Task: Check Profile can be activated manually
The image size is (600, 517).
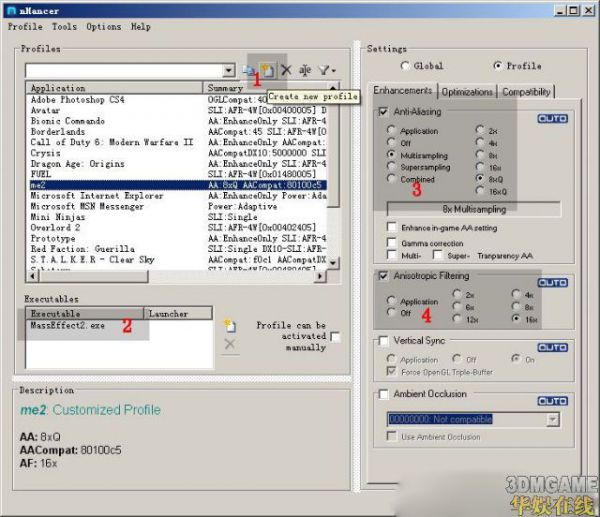Action: [x=335, y=337]
